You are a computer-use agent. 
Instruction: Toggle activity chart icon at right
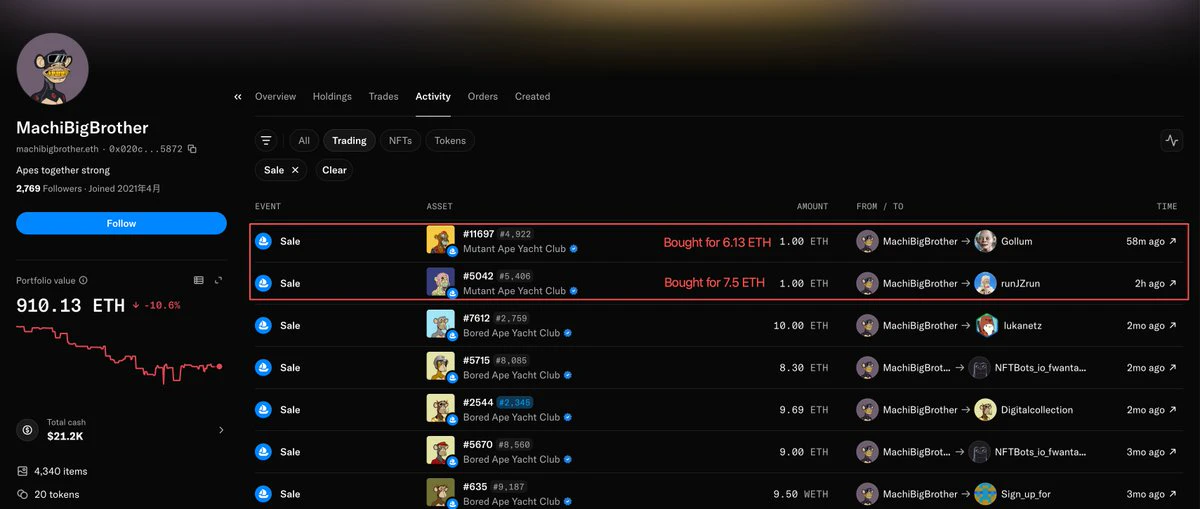click(x=1172, y=141)
